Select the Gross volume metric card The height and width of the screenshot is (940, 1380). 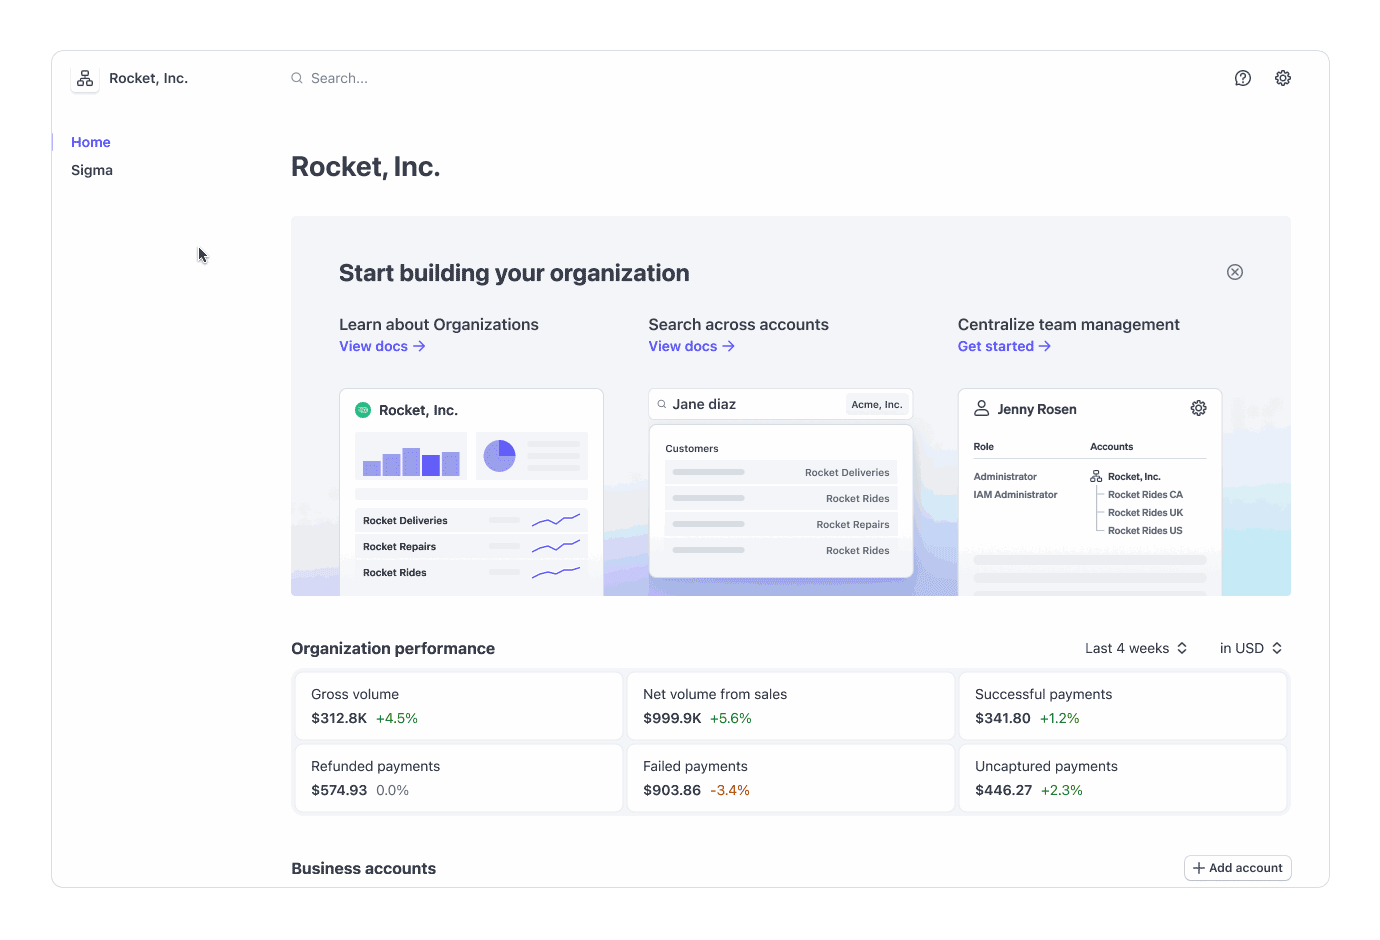pyautogui.click(x=458, y=706)
